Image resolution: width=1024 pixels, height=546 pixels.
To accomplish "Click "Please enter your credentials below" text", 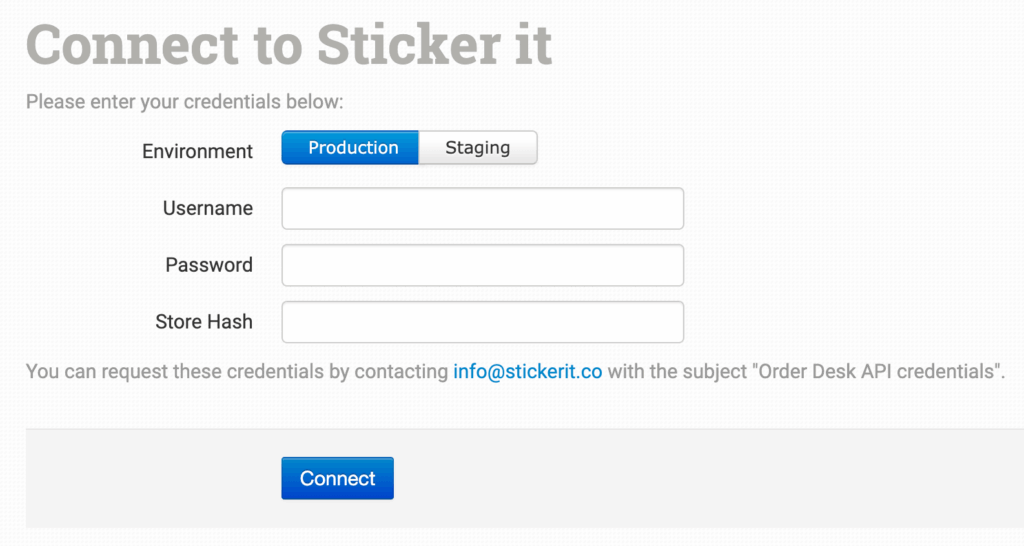I will pos(184,101).
